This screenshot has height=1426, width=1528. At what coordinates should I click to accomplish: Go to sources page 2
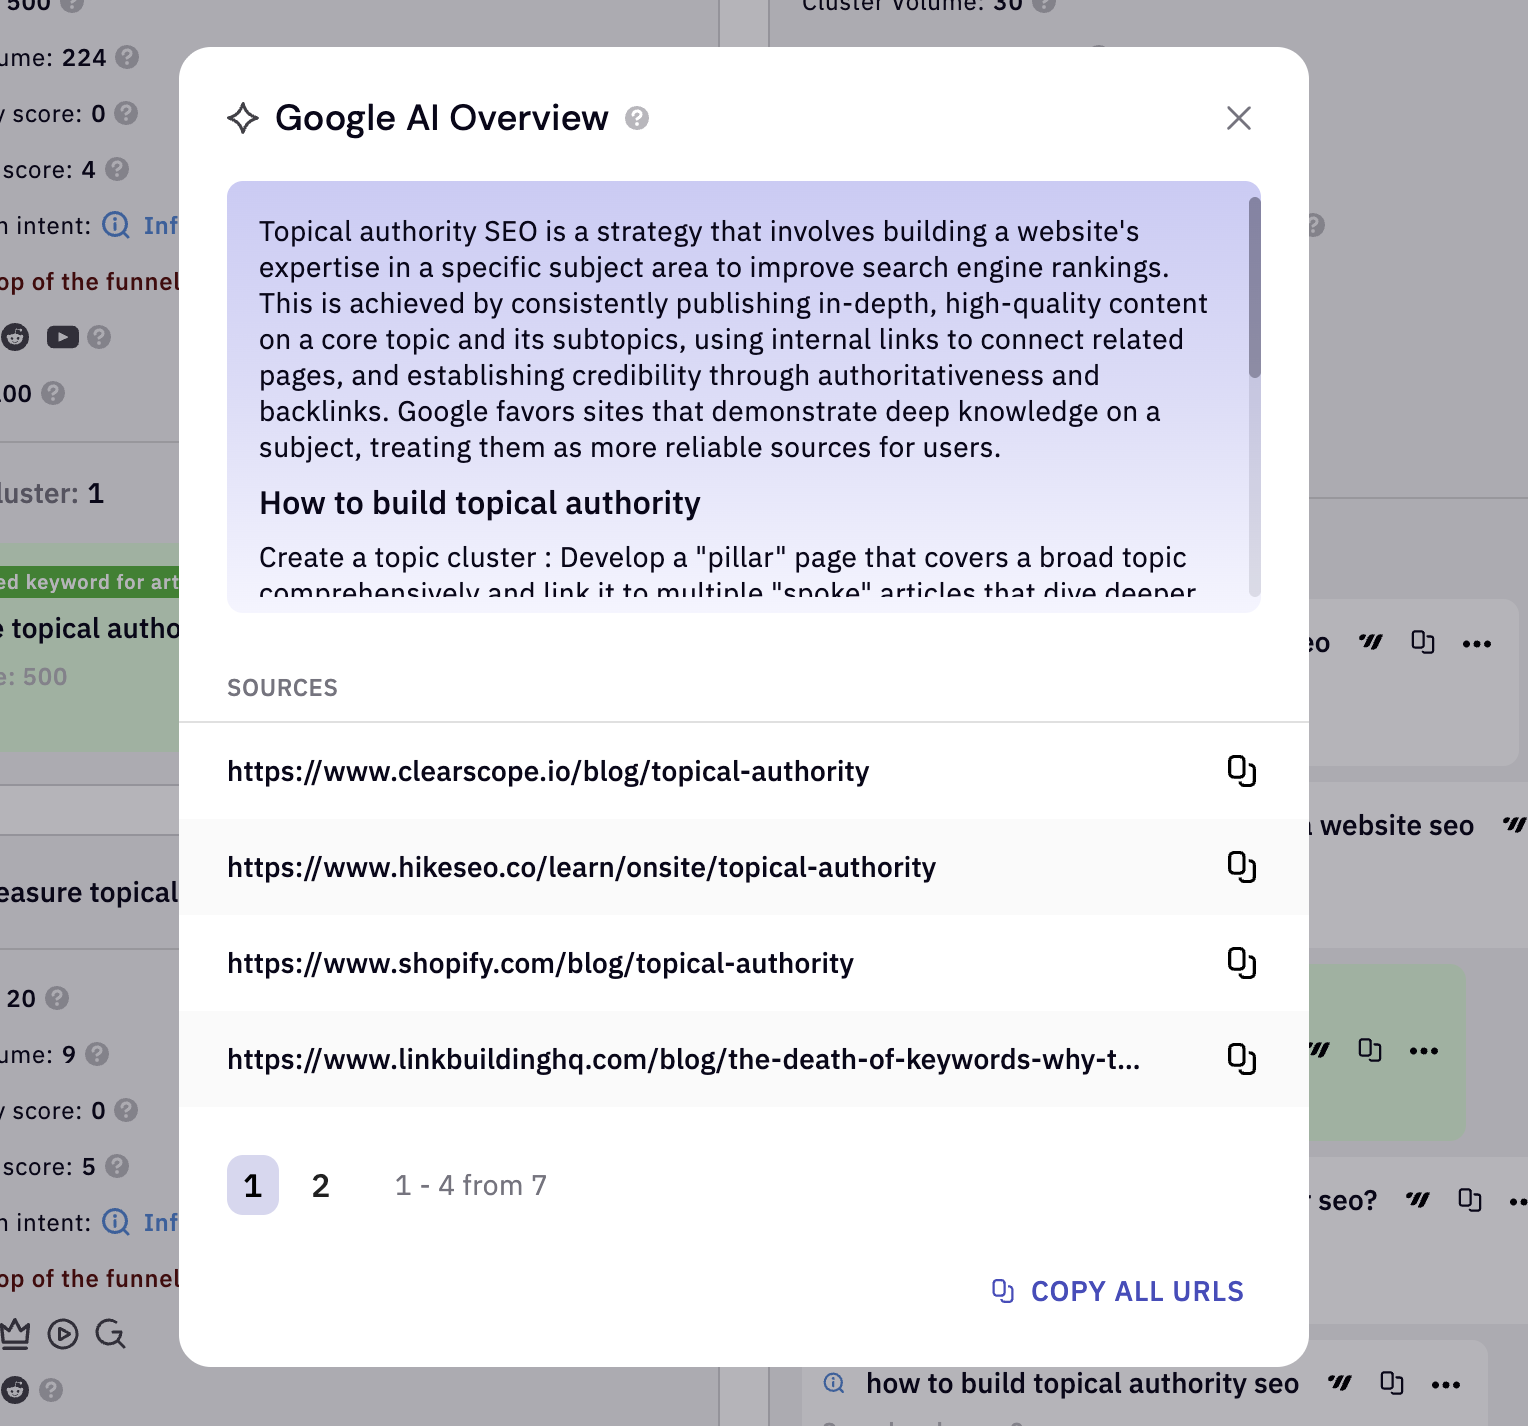(320, 1185)
